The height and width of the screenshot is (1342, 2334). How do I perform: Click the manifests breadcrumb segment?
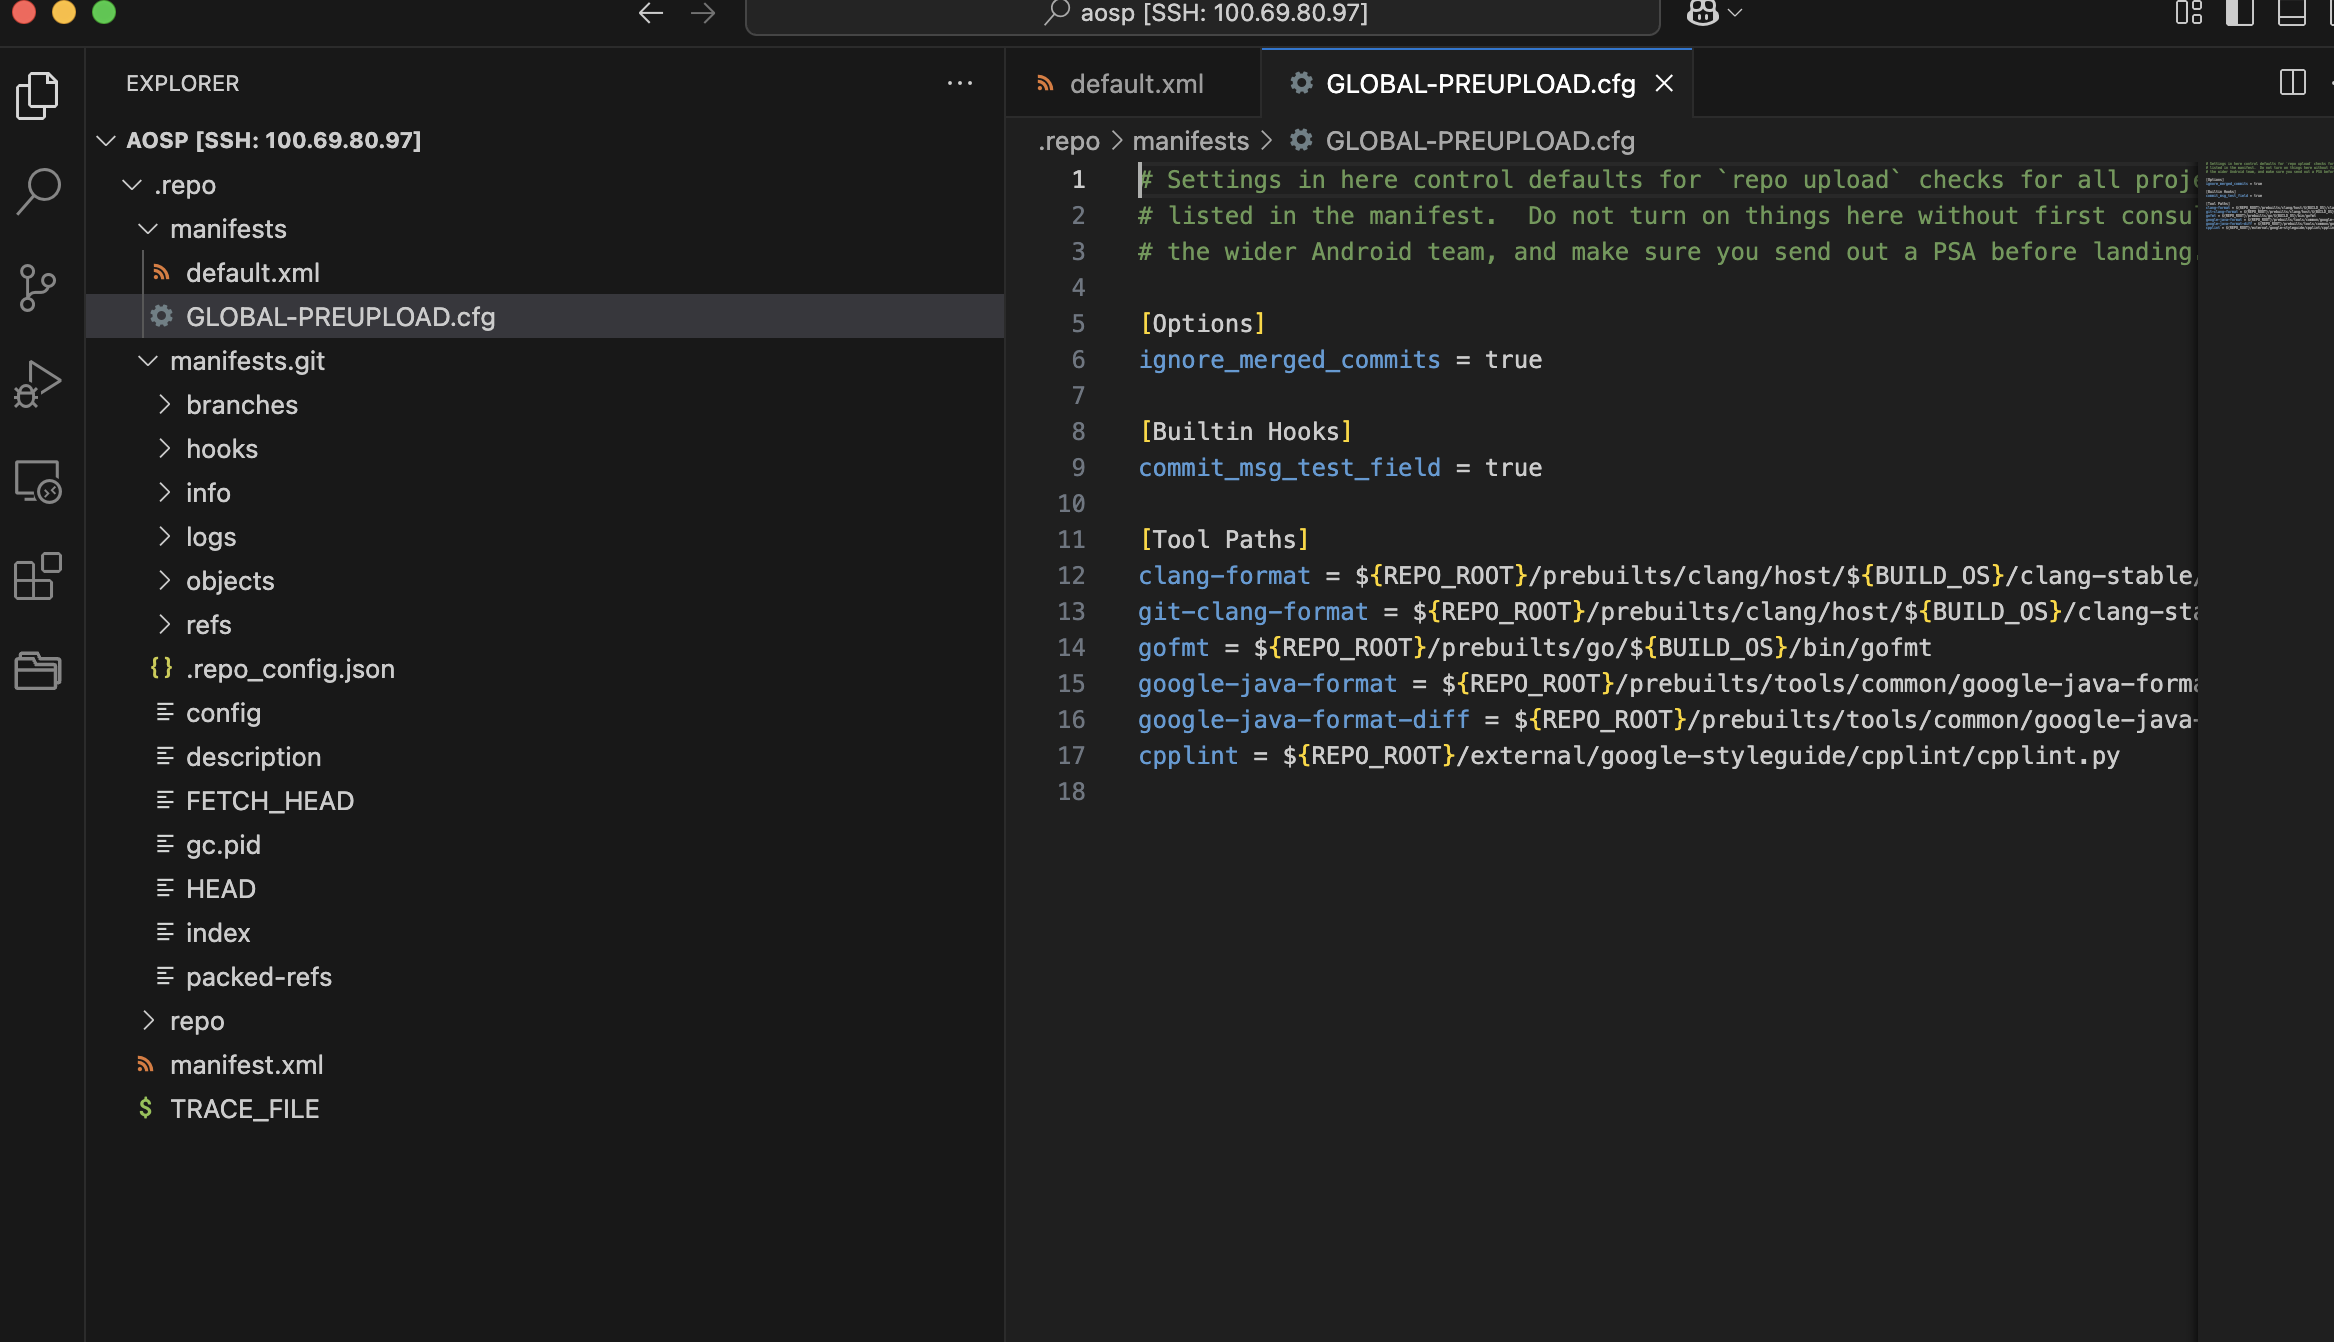[1190, 141]
